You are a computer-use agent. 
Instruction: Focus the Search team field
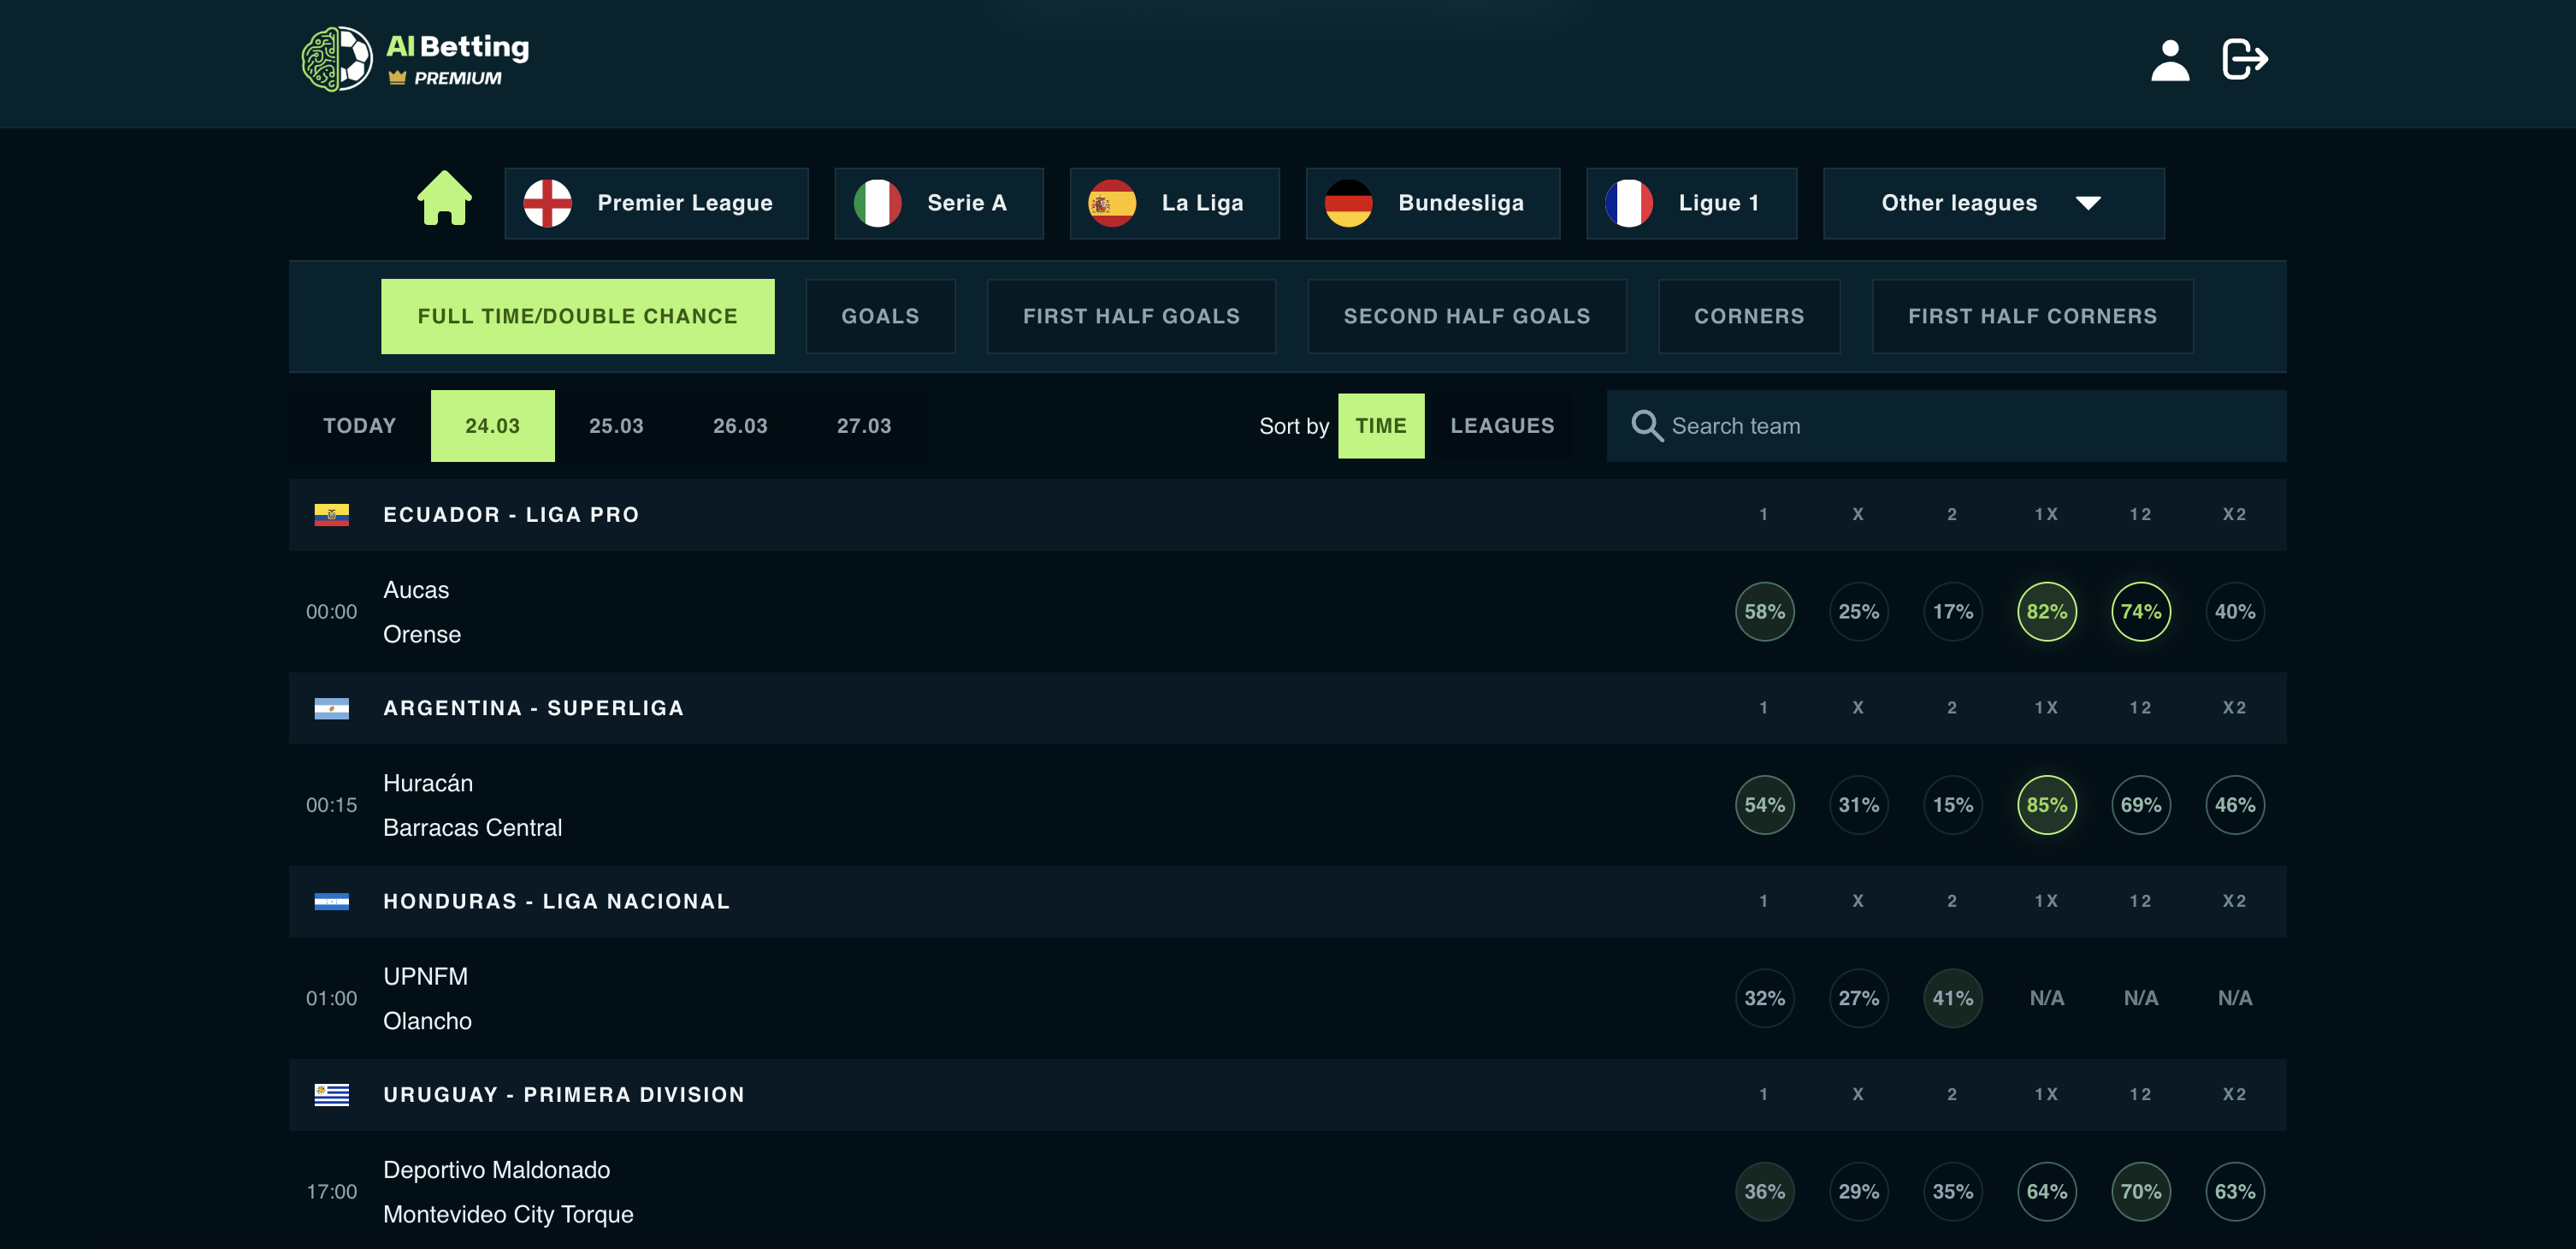tap(1960, 426)
